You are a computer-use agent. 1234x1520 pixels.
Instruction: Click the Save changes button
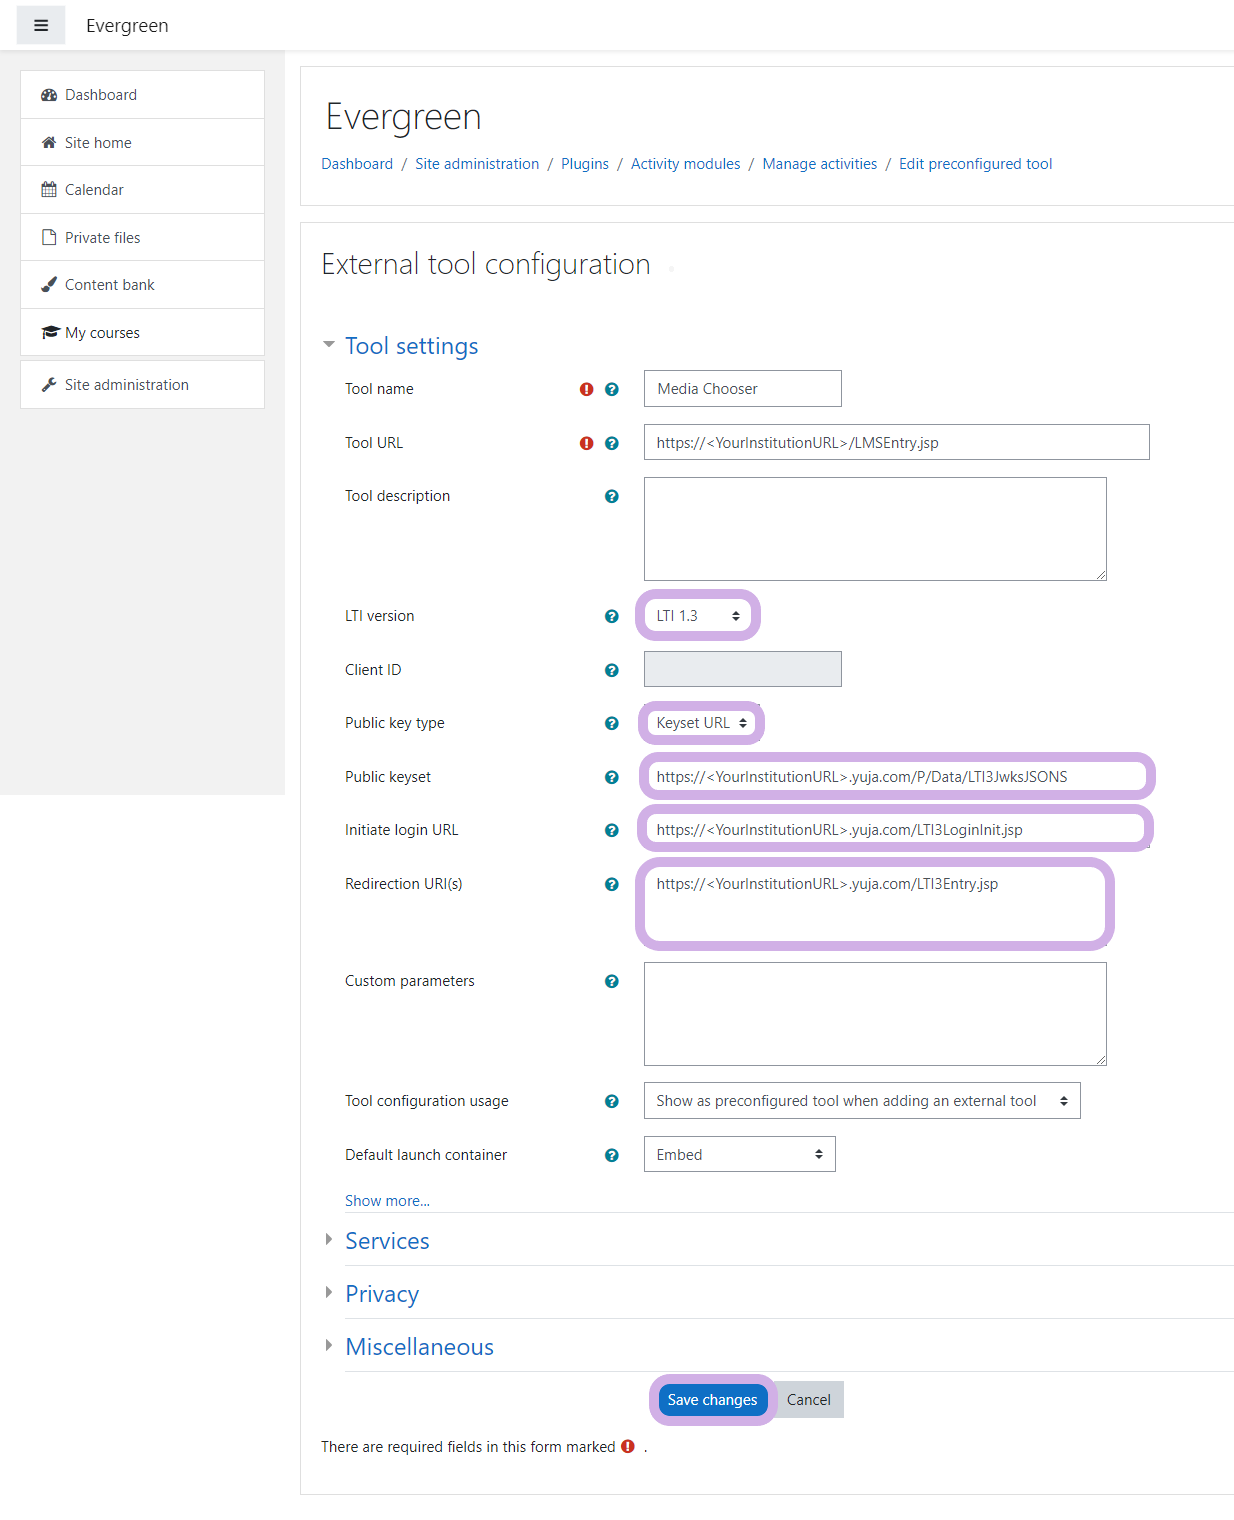click(713, 1400)
